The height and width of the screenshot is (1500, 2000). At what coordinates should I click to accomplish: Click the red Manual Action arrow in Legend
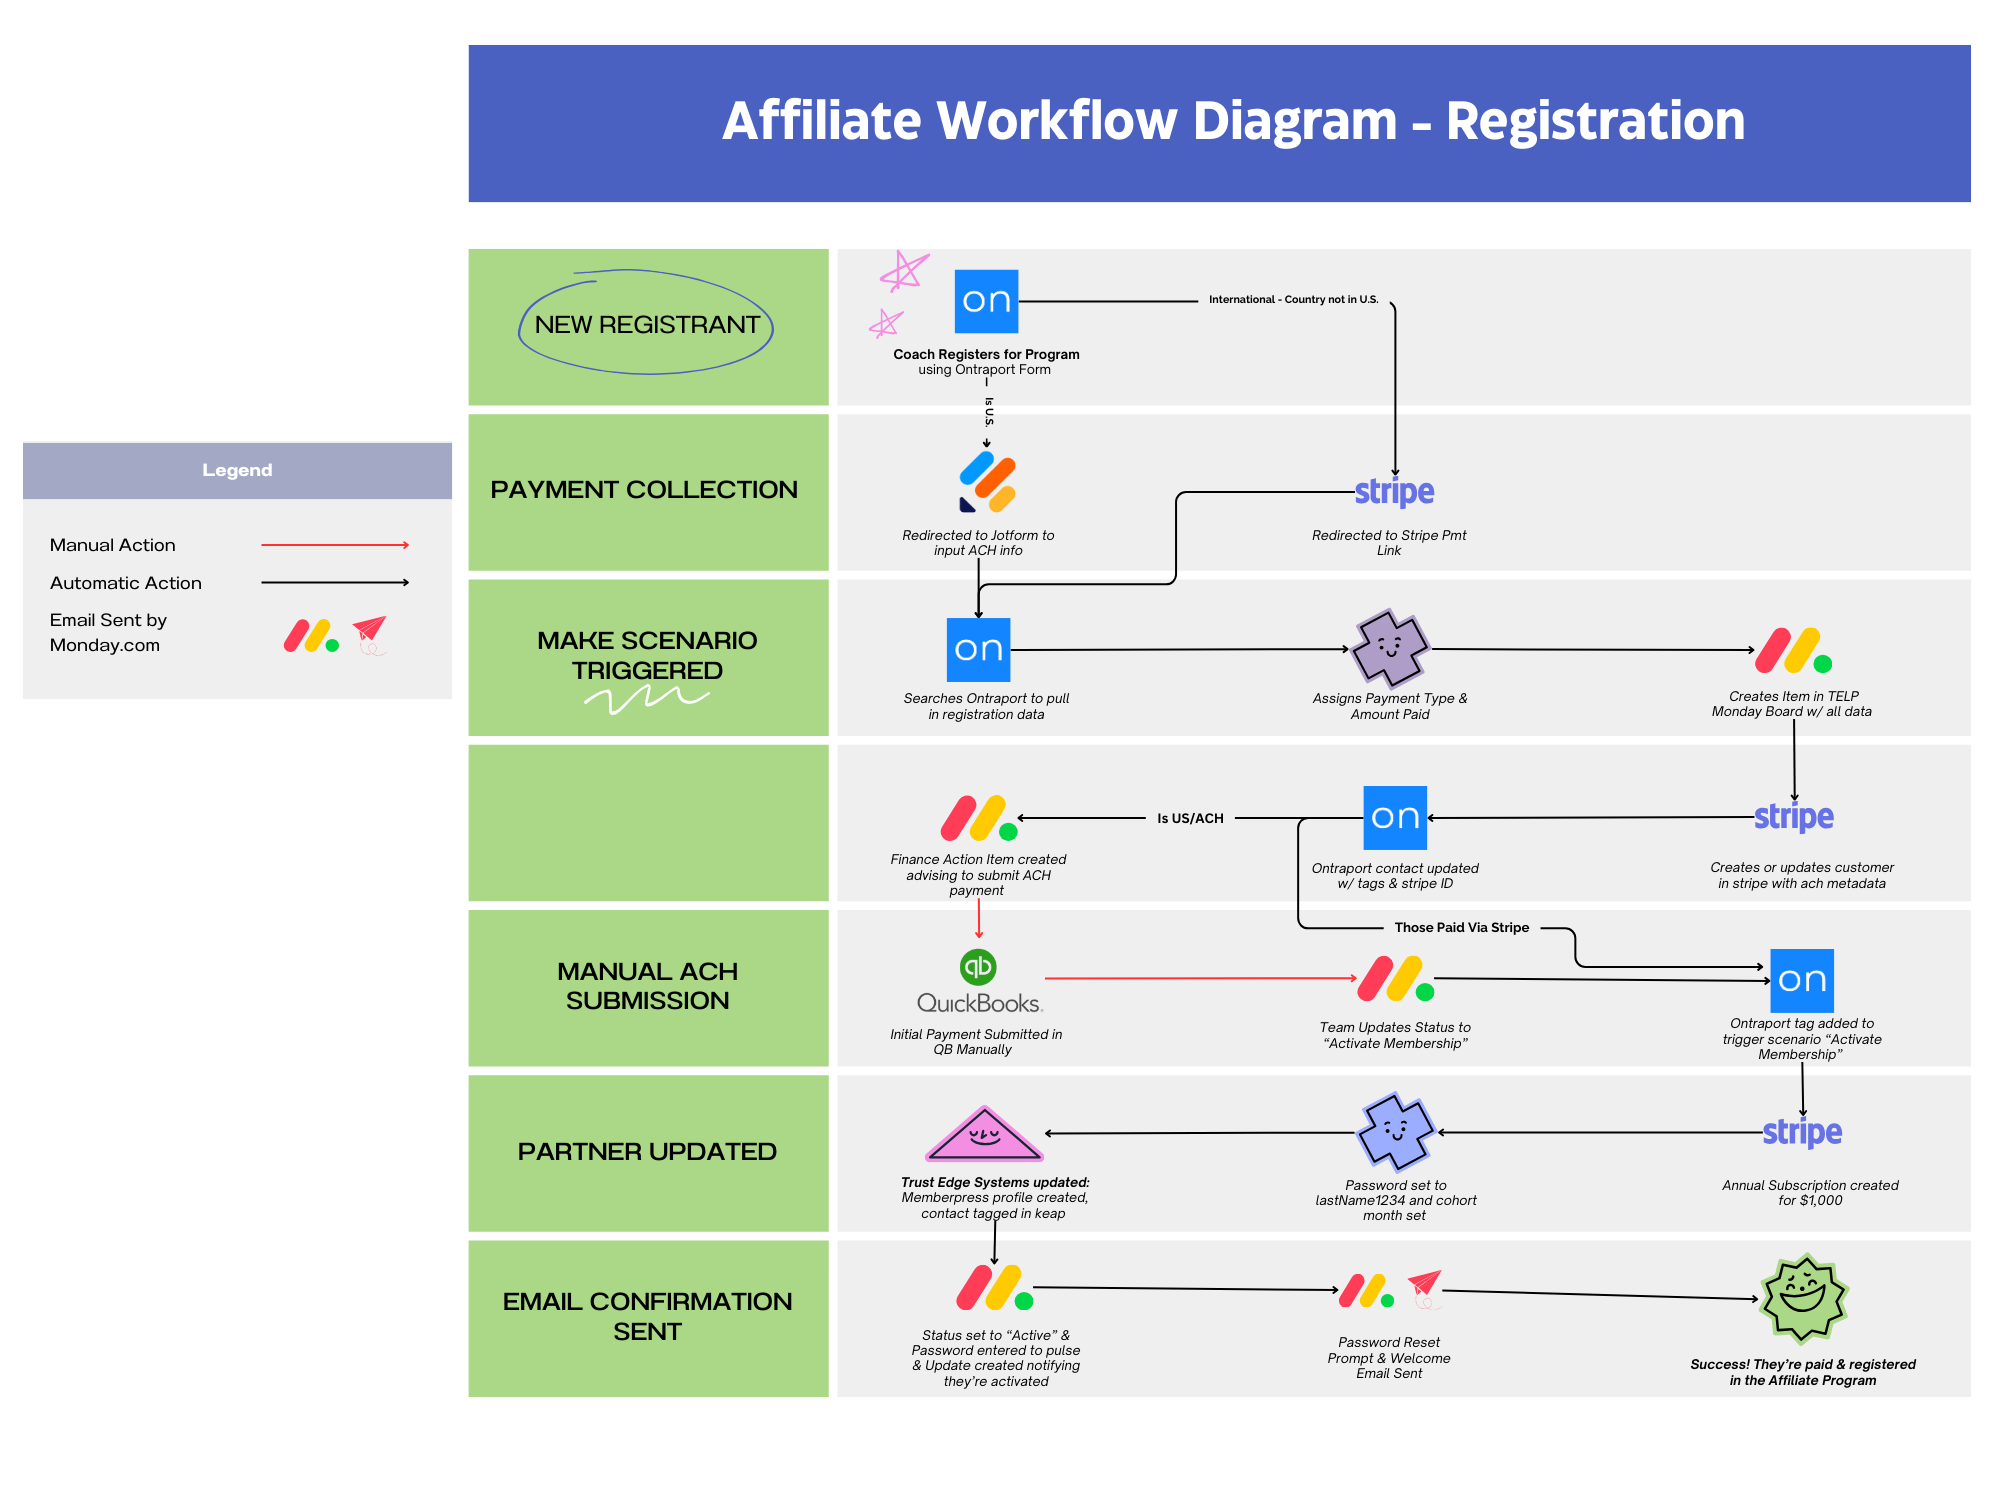point(335,545)
